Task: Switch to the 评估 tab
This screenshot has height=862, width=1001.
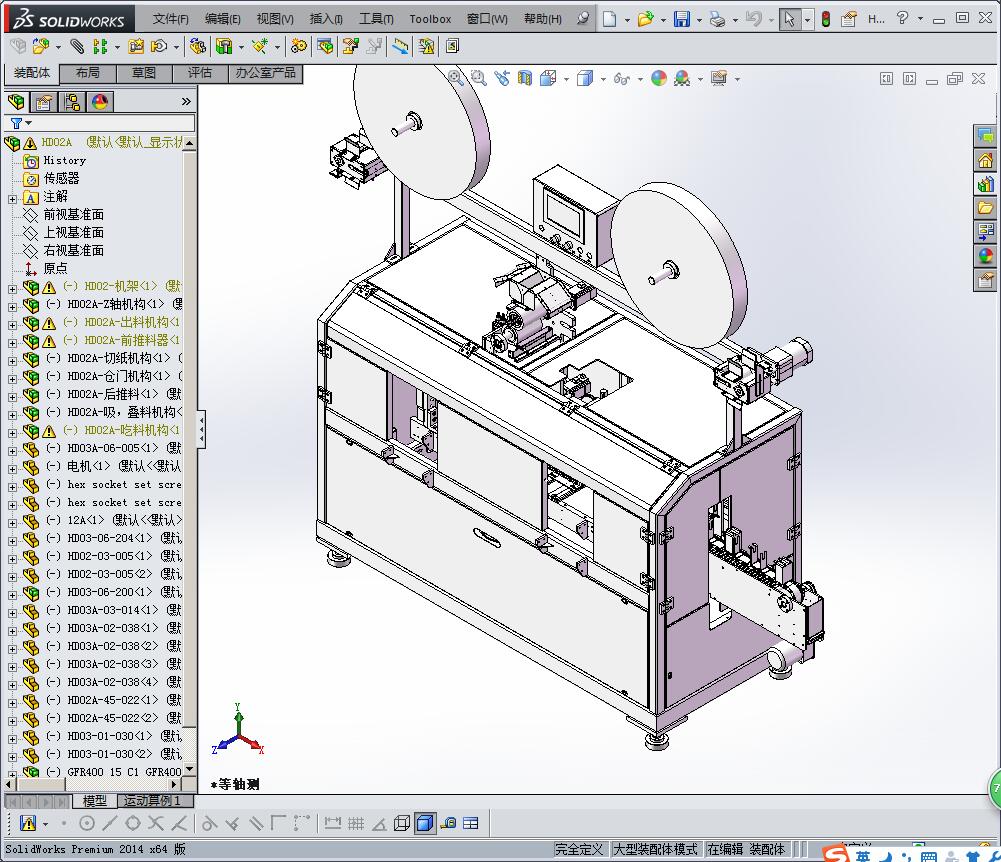Action: click(200, 73)
